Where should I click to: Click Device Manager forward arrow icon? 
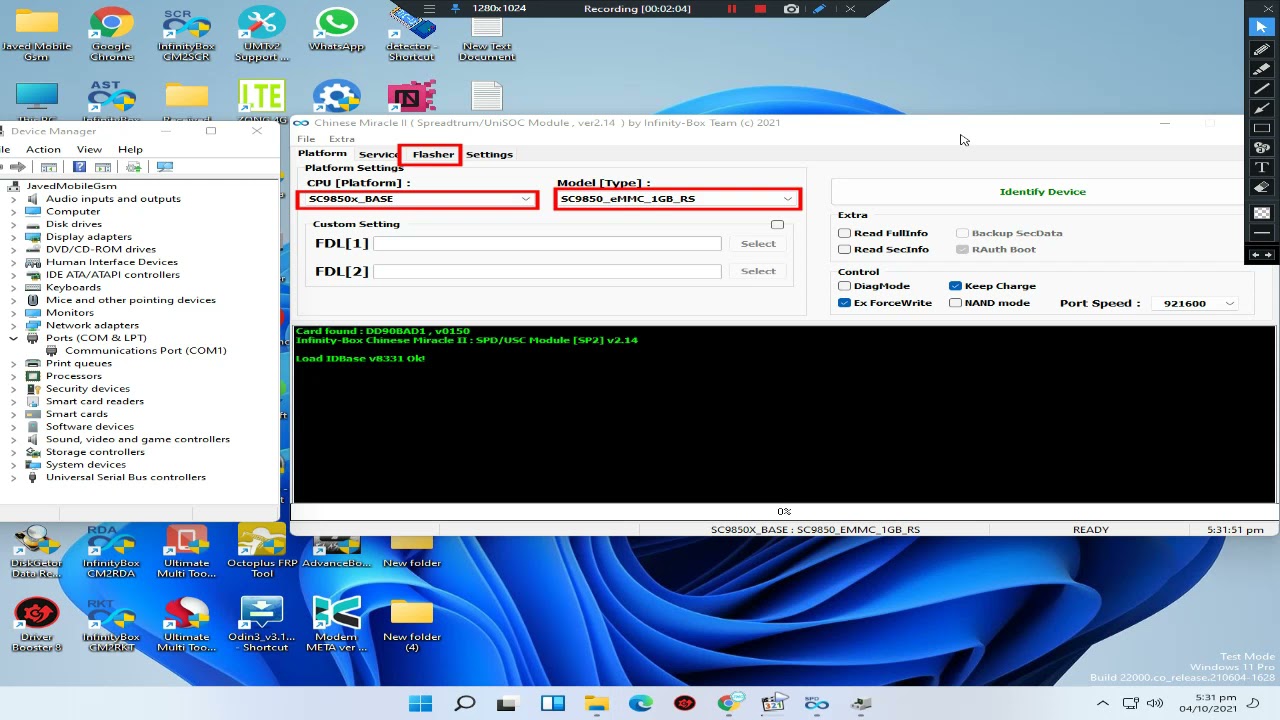pyautogui.click(x=17, y=167)
